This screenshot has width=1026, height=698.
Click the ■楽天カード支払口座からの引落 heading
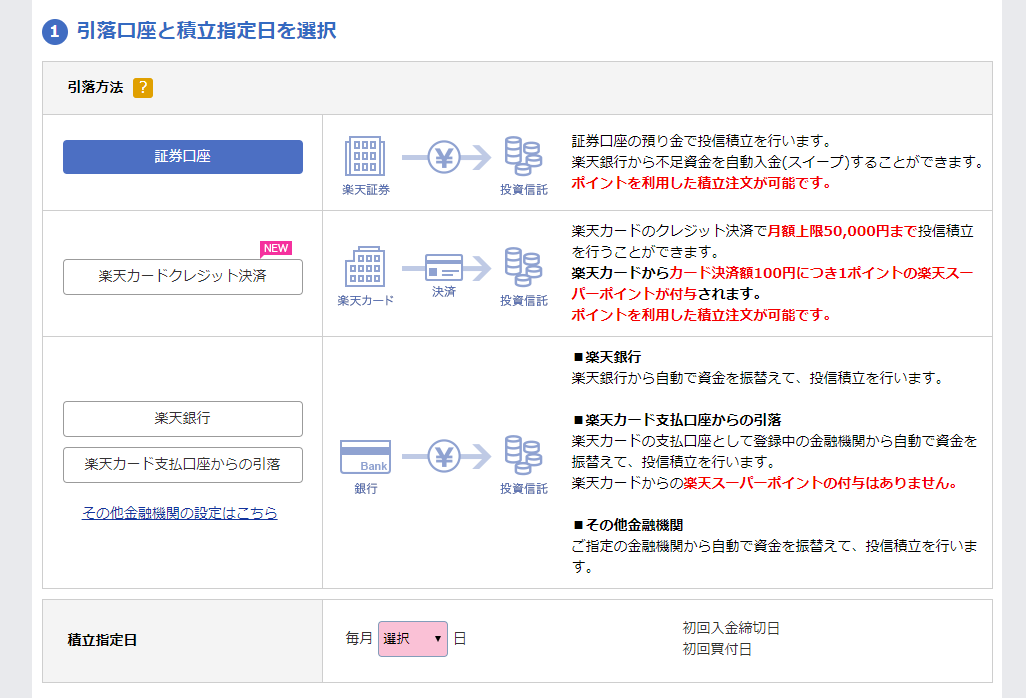tap(677, 420)
